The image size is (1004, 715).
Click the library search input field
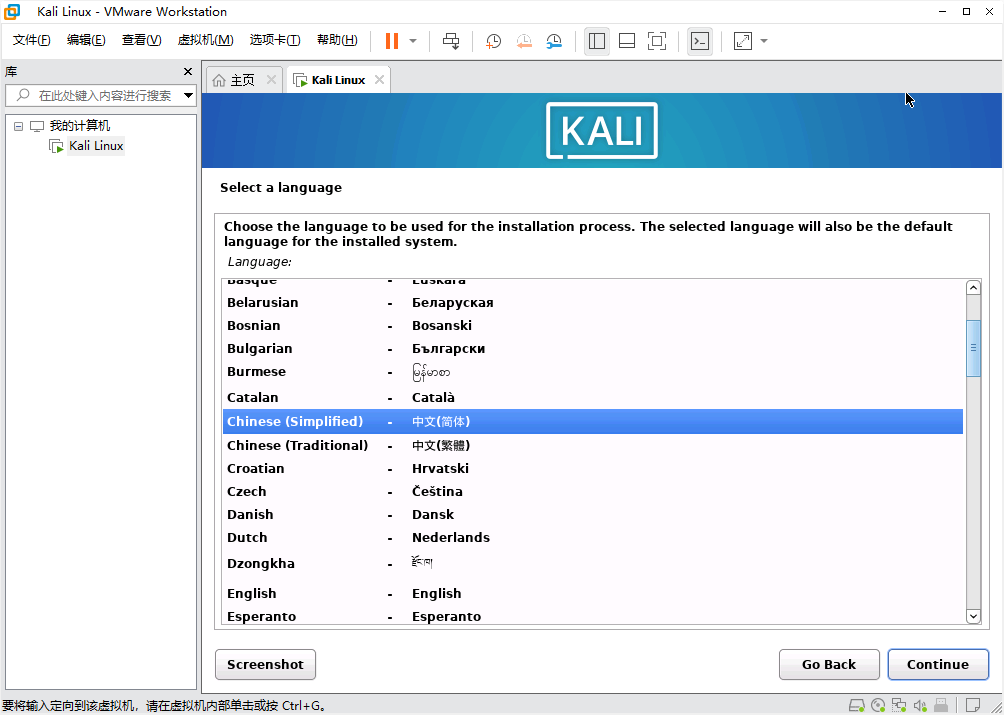click(93, 95)
